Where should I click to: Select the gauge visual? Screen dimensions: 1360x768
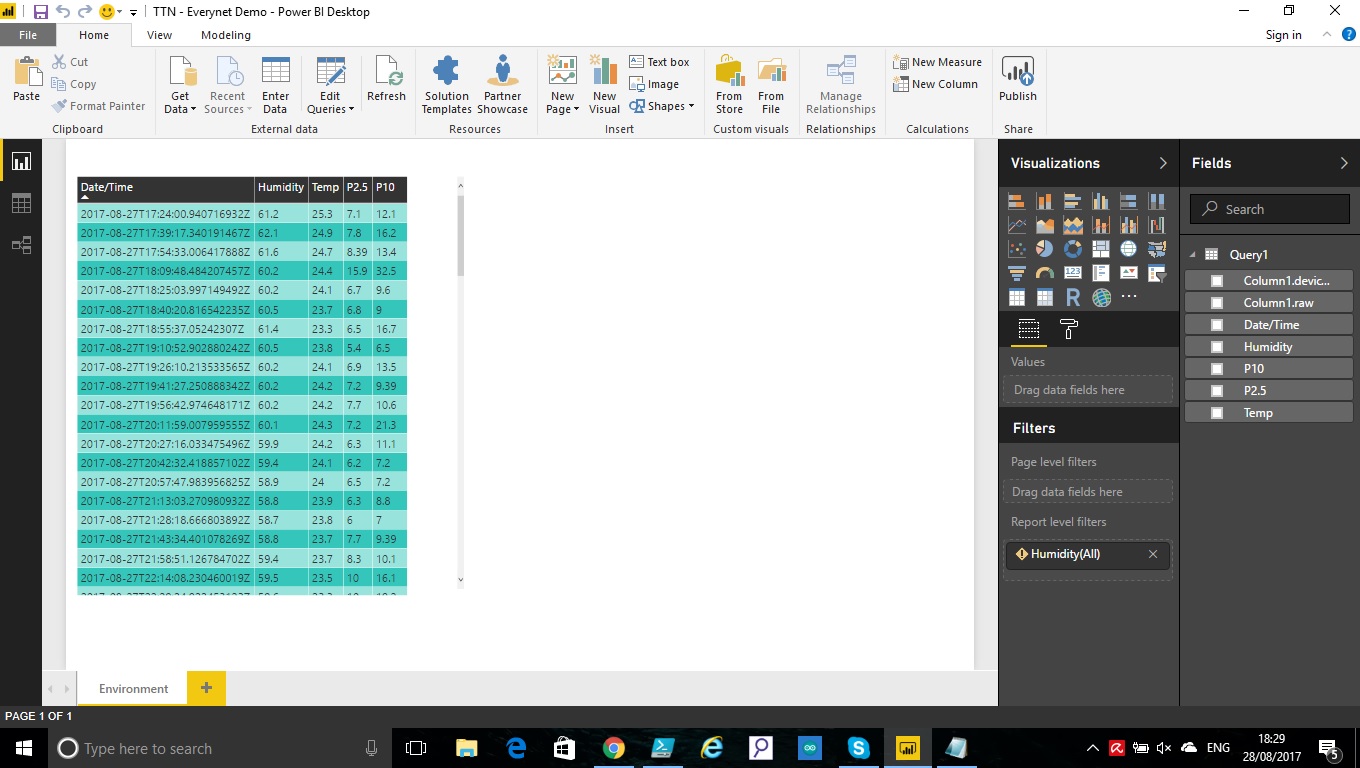[x=1045, y=273]
